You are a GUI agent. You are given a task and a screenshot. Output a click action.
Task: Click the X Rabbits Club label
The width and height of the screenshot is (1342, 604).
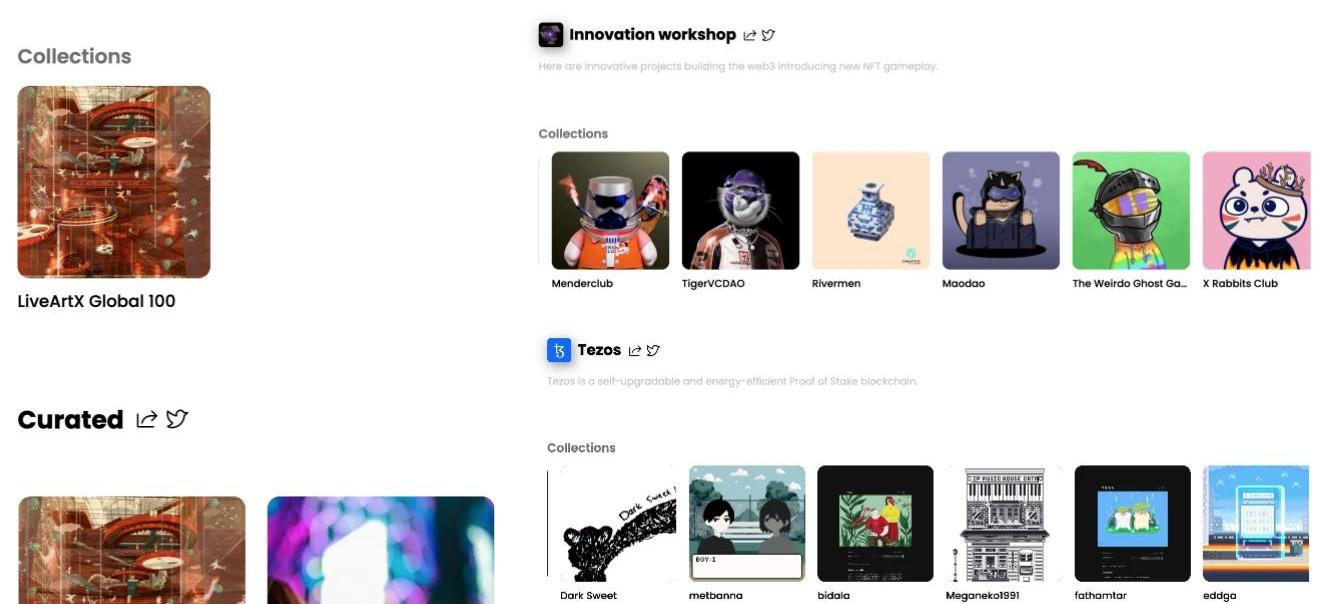[x=1240, y=284]
